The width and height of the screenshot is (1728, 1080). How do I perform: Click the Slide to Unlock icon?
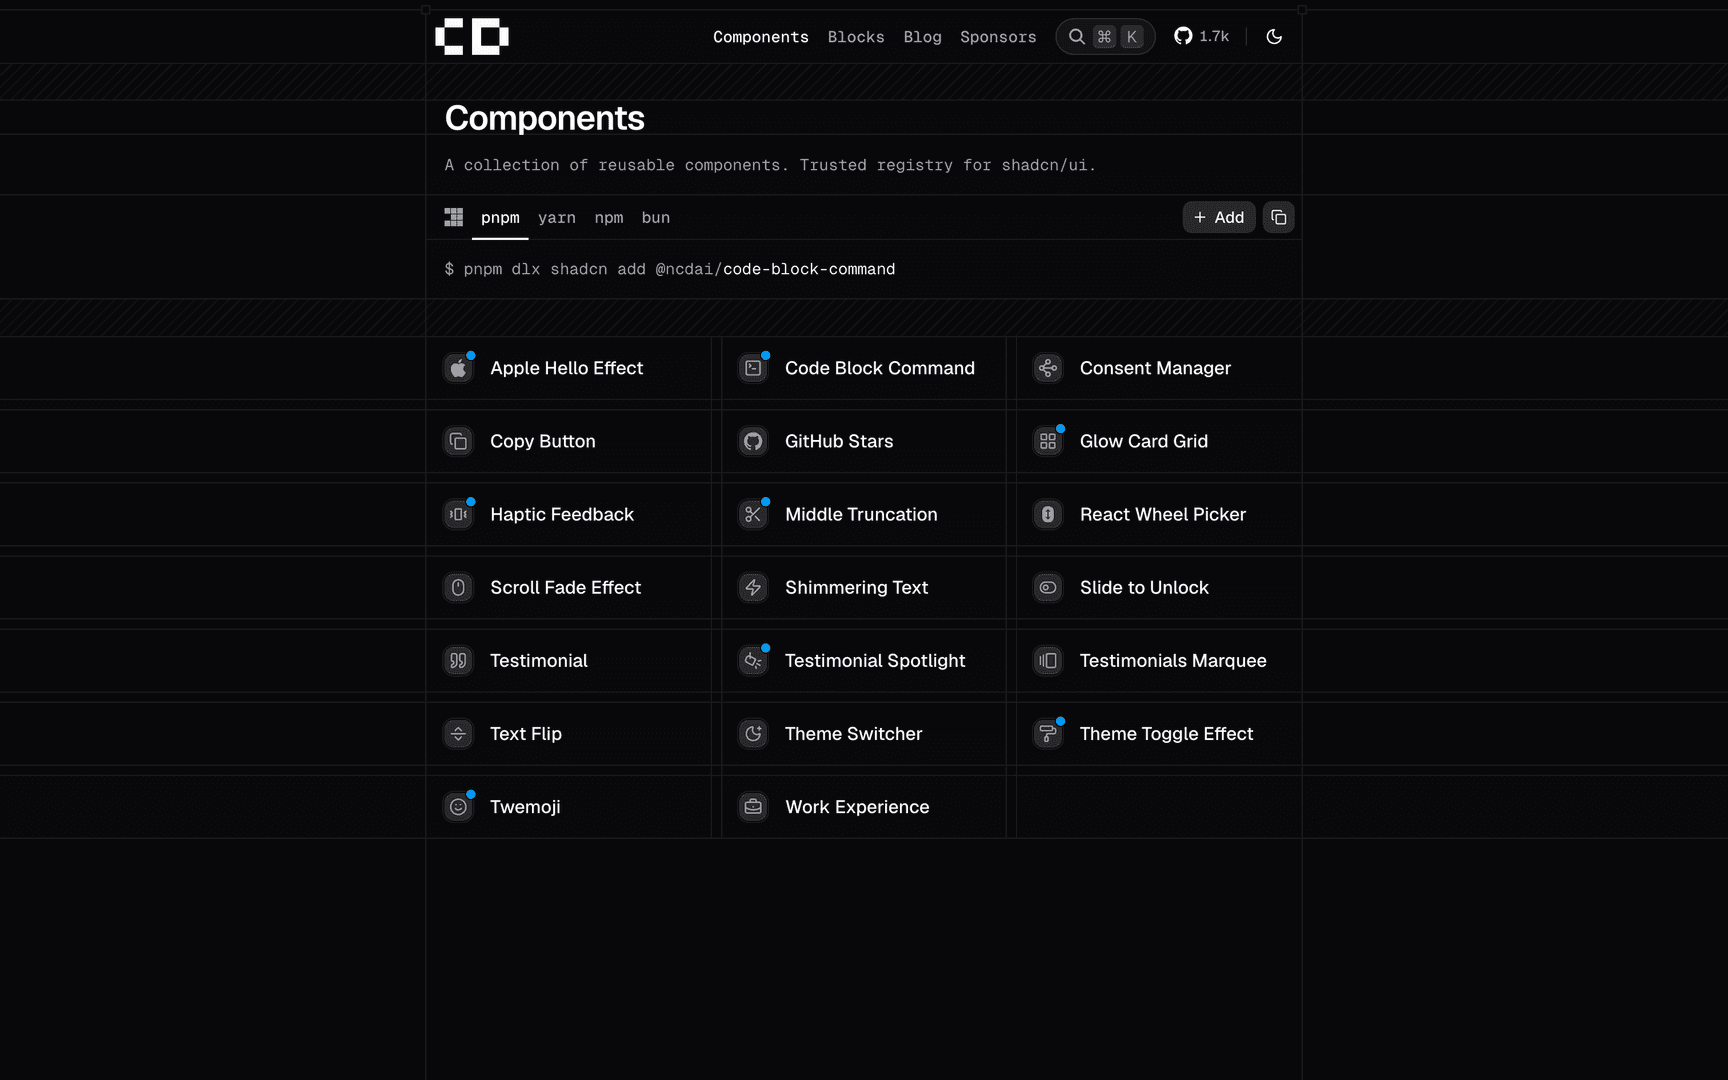[1048, 587]
